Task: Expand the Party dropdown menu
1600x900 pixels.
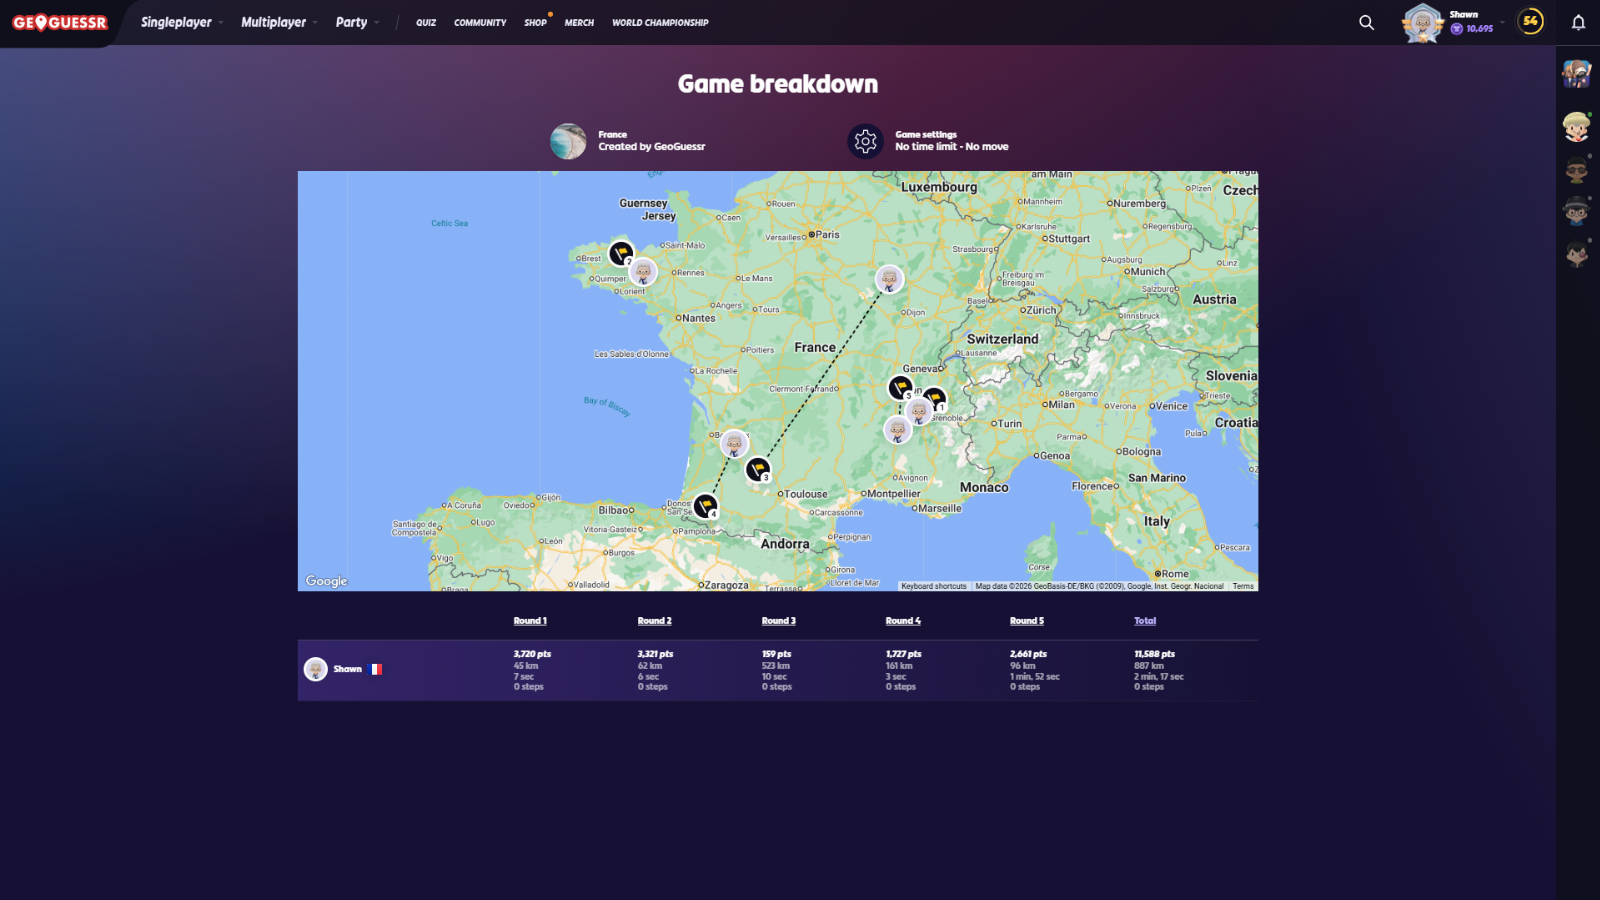Action: (x=356, y=22)
